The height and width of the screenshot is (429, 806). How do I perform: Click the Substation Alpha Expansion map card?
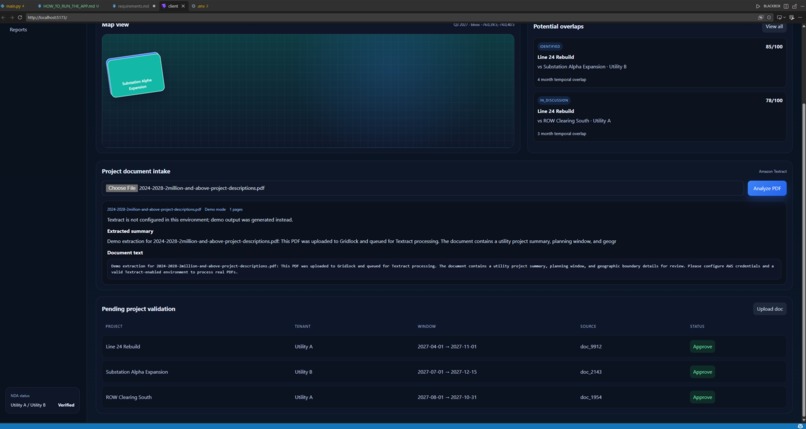(x=136, y=75)
